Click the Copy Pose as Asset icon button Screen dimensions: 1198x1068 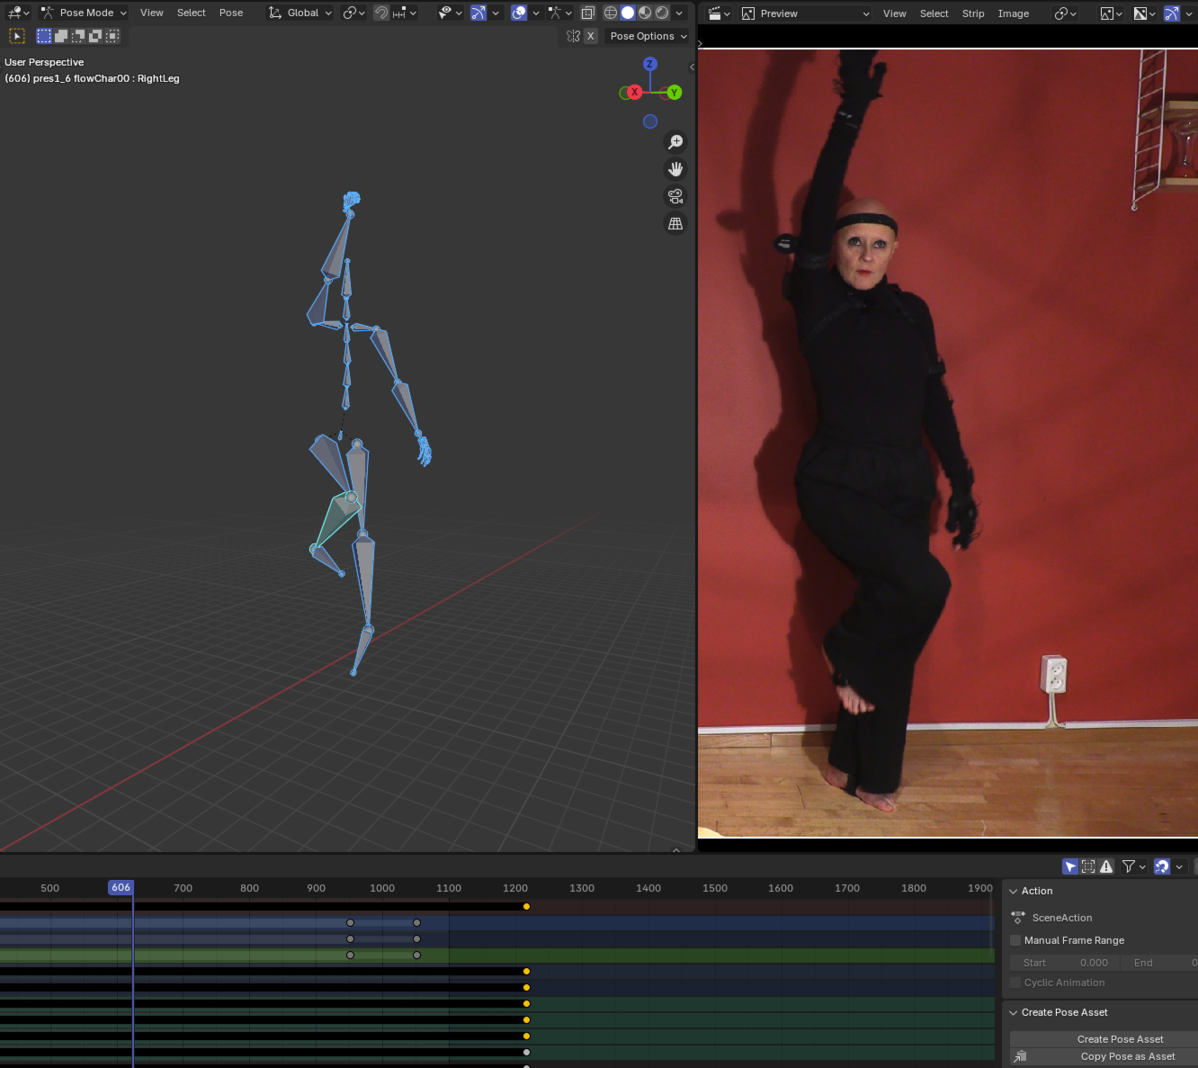1019,1056
